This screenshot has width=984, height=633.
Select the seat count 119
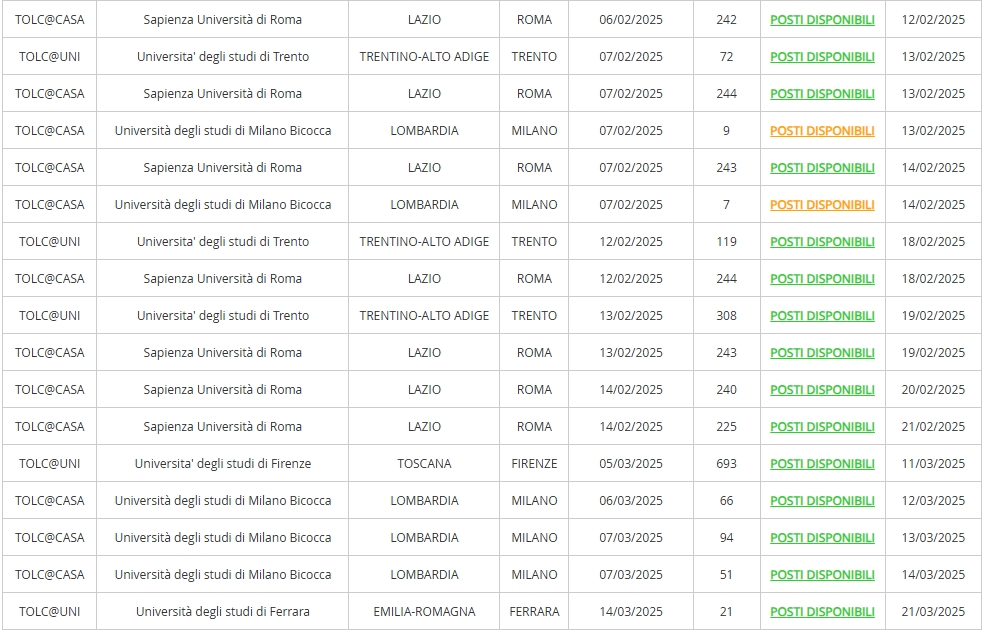(726, 242)
